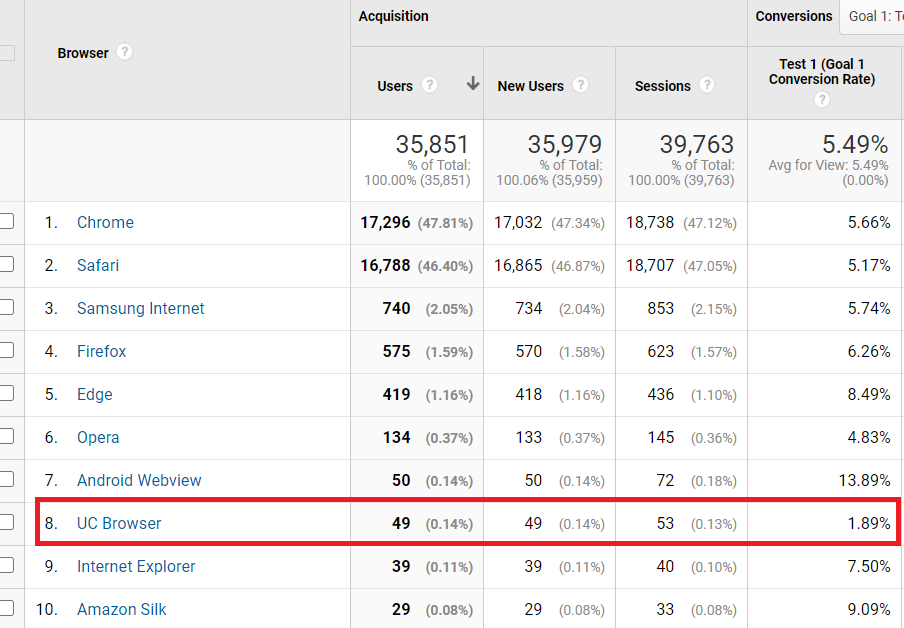Click Safari new users value 16,865
This screenshot has width=904, height=628.
pos(518,265)
